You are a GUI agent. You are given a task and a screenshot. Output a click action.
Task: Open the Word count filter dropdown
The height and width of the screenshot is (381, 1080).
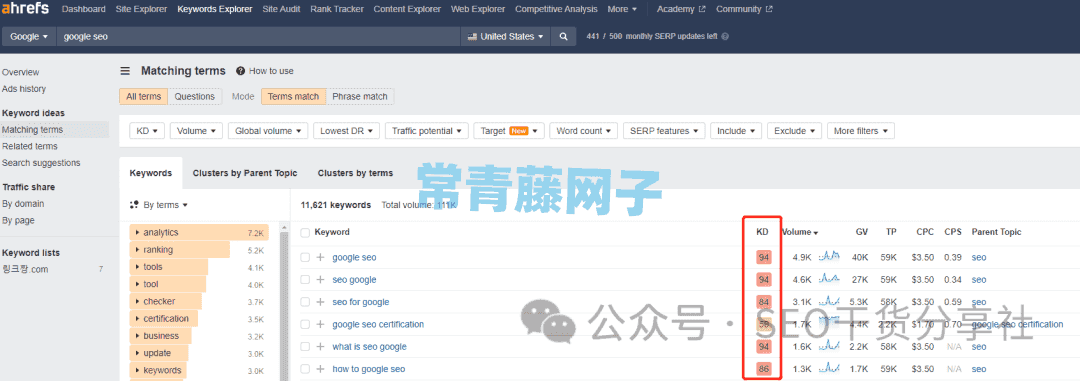[x=583, y=131]
